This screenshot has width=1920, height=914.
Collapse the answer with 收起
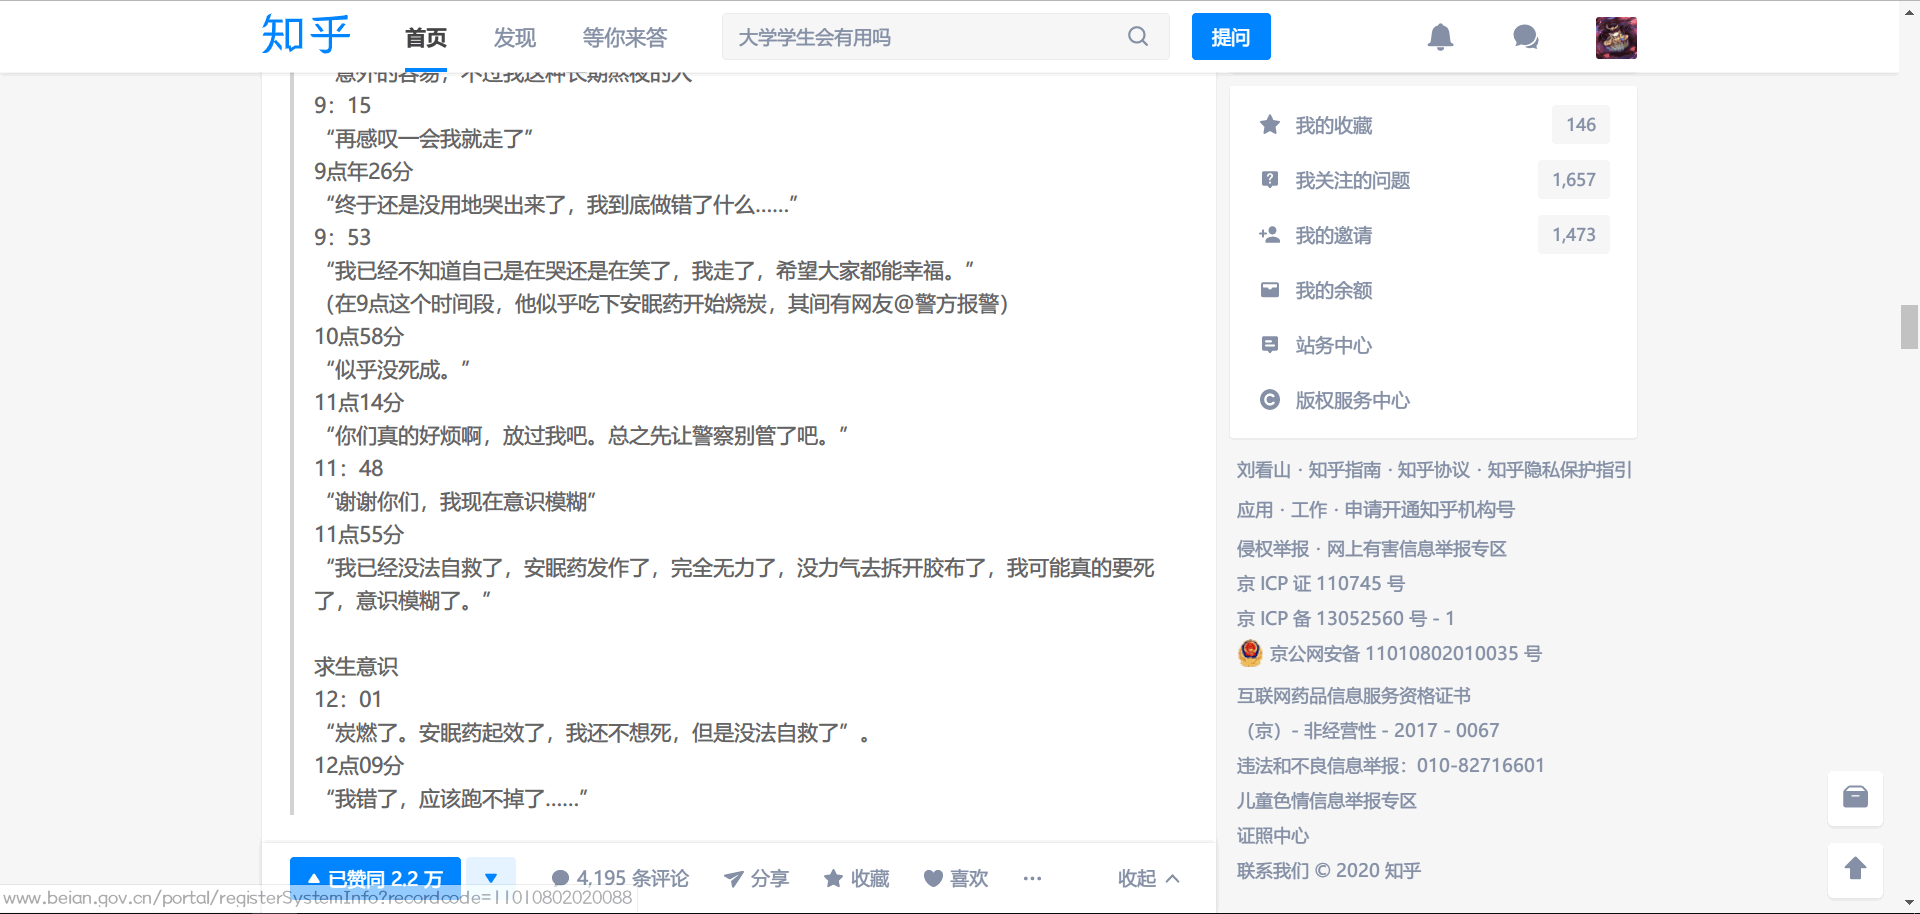1148,878
